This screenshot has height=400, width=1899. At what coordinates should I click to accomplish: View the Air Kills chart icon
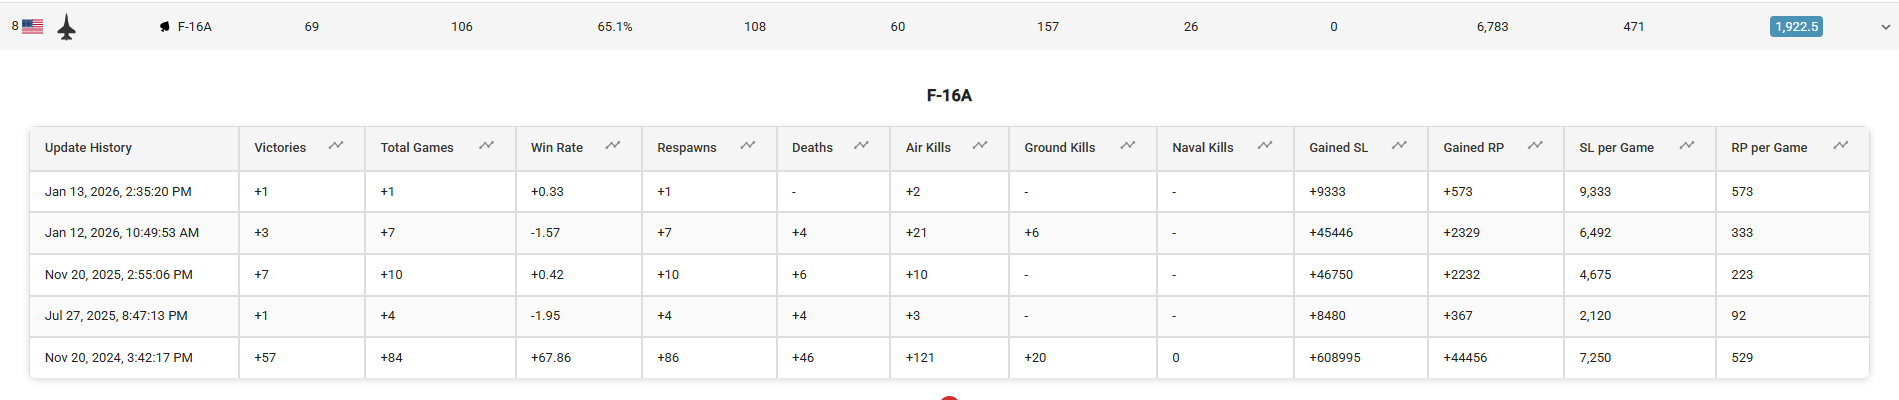pos(980,146)
